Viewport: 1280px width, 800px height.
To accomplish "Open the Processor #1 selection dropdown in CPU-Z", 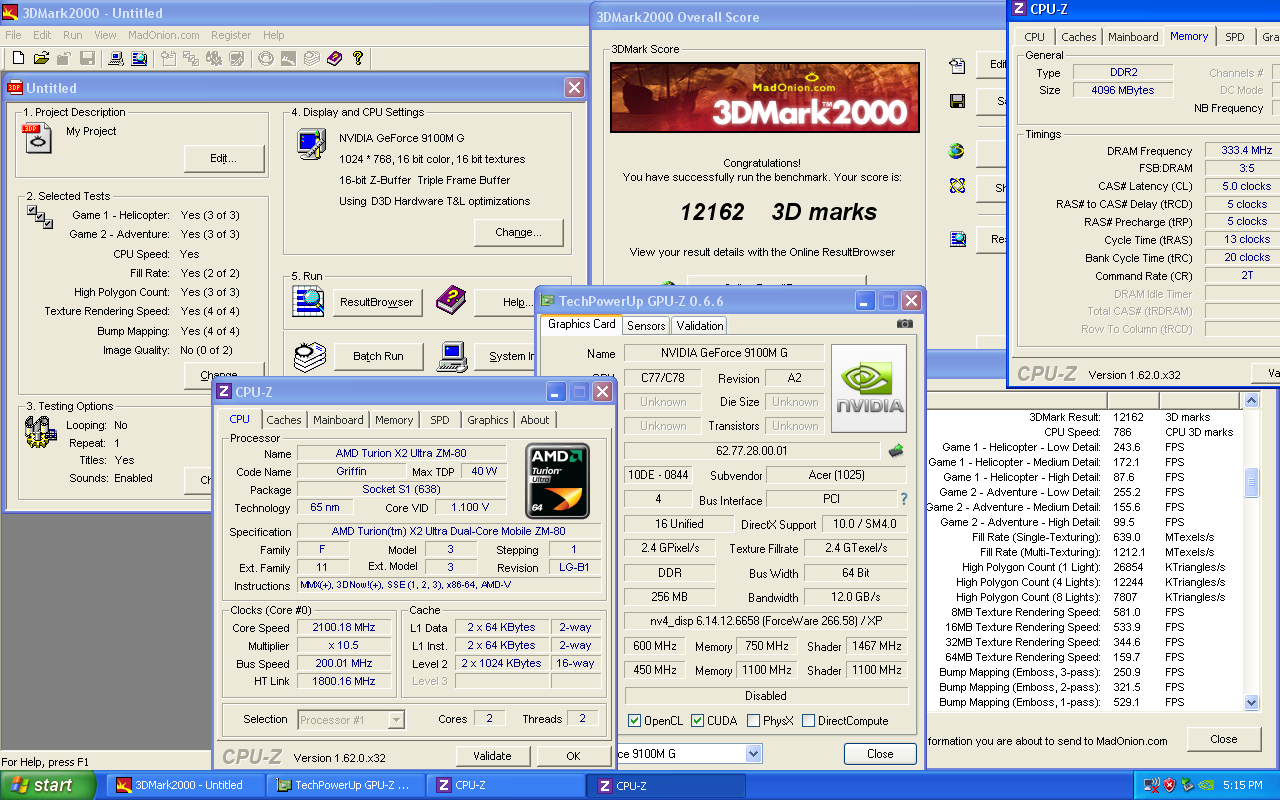I will (x=396, y=719).
